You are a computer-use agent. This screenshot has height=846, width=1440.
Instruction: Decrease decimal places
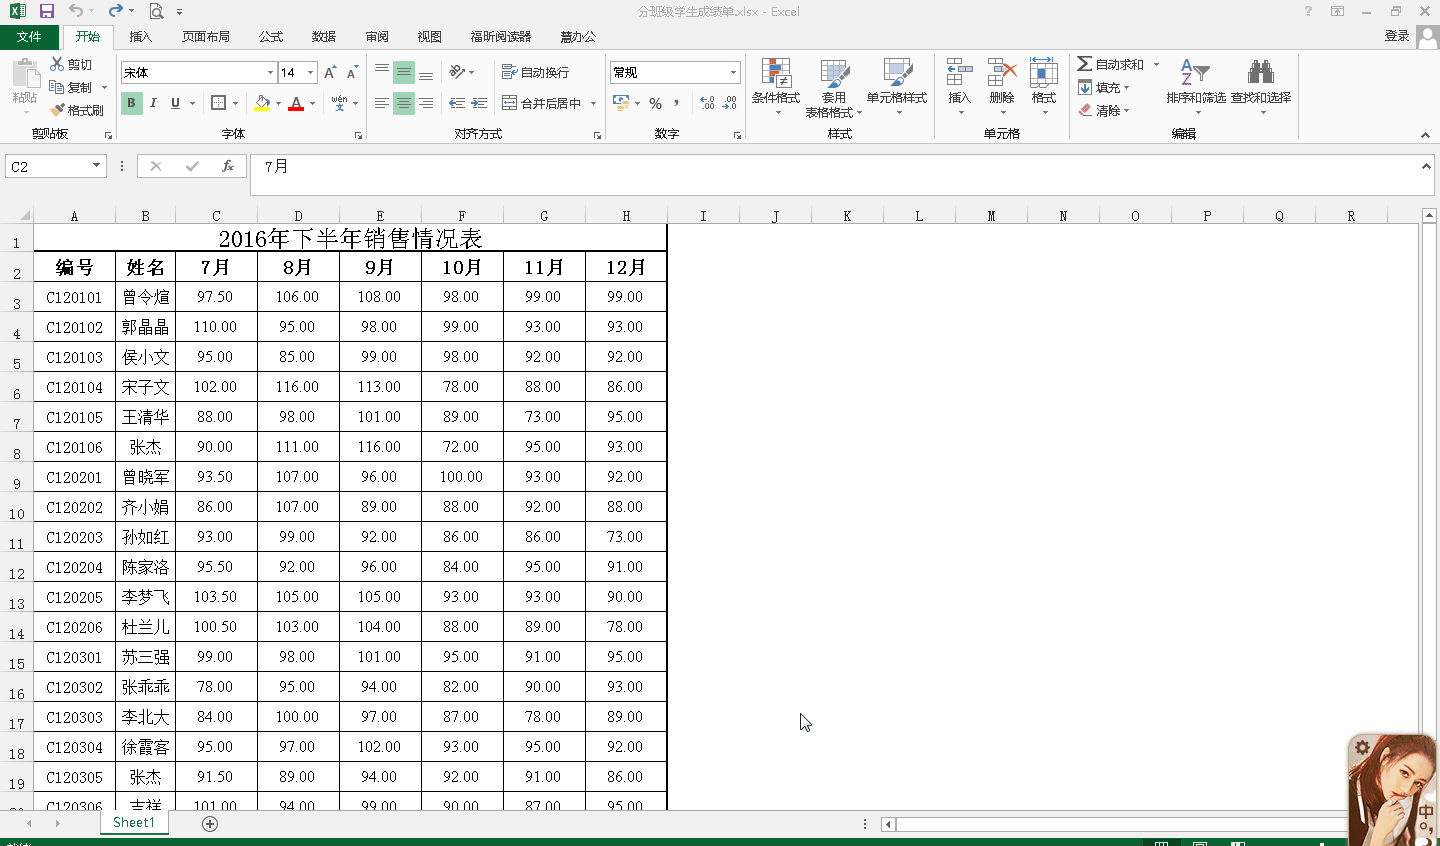pyautogui.click(x=730, y=103)
